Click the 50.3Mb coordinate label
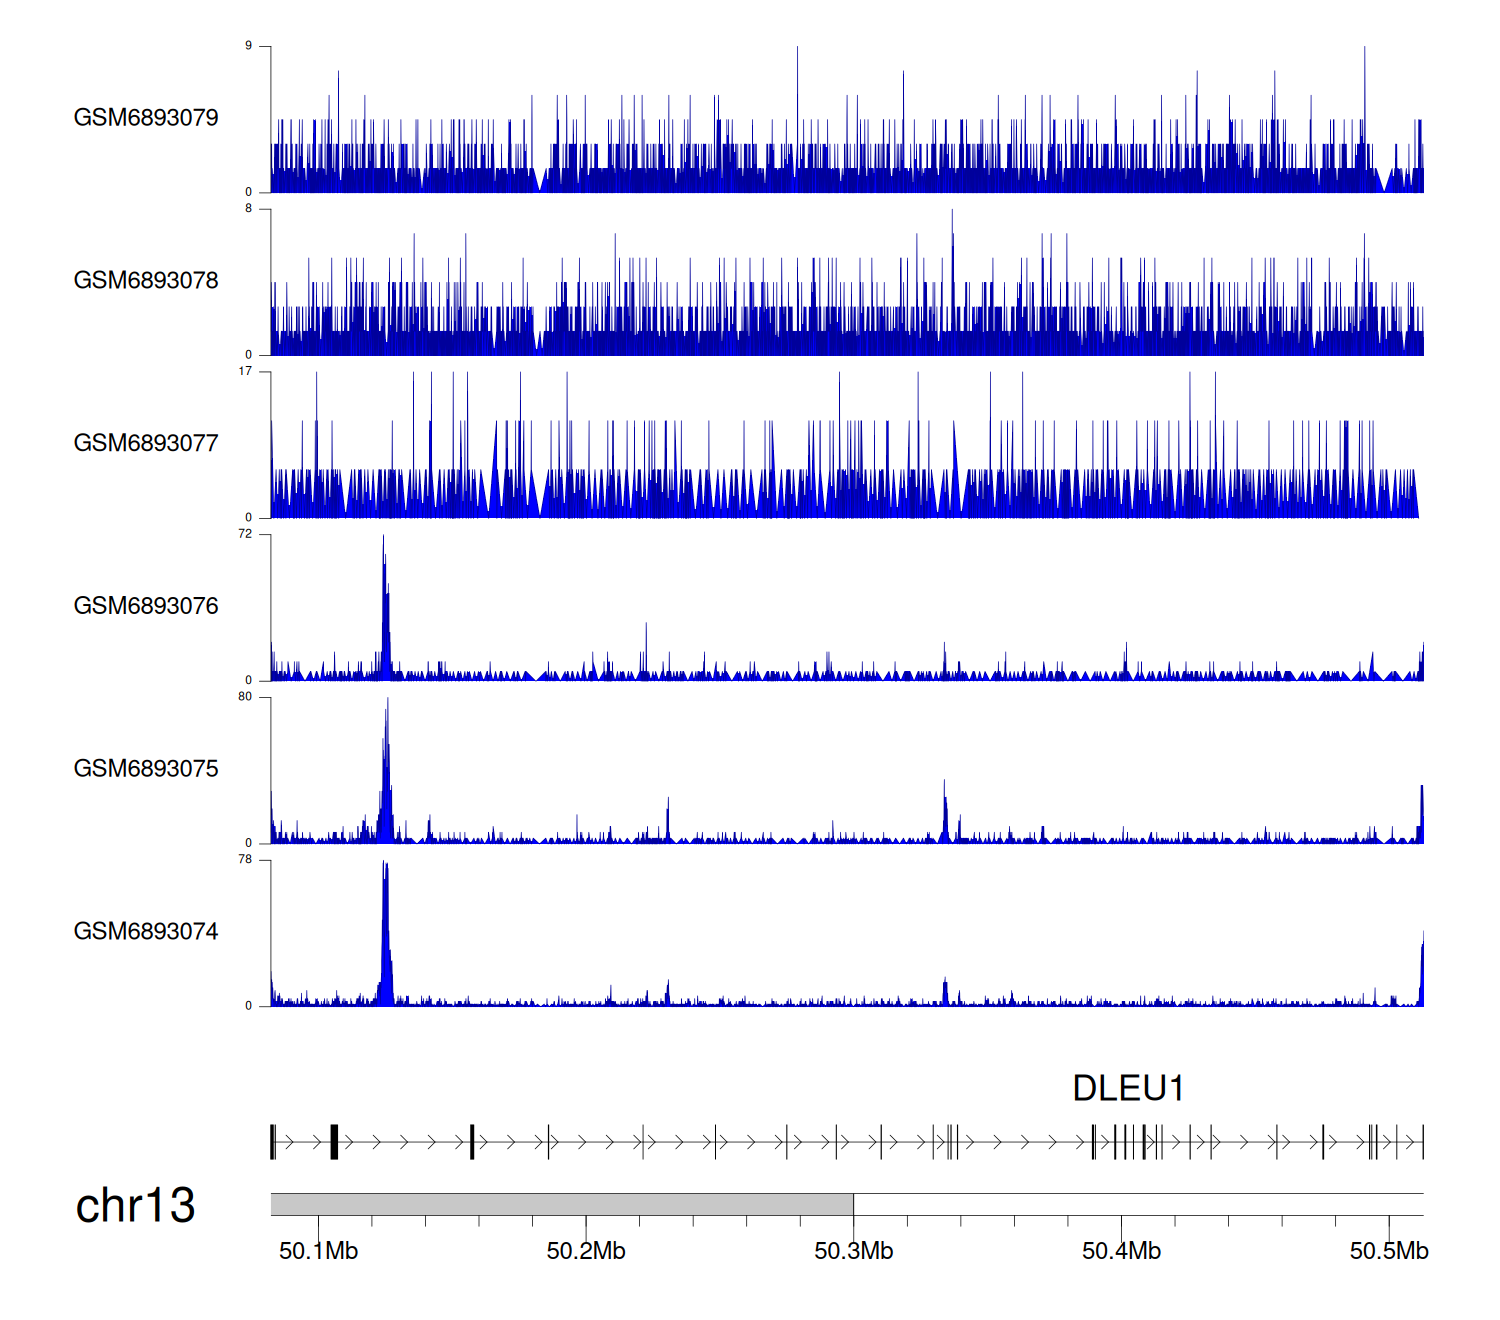Screen dimensions: 1500x1320 point(853,1251)
